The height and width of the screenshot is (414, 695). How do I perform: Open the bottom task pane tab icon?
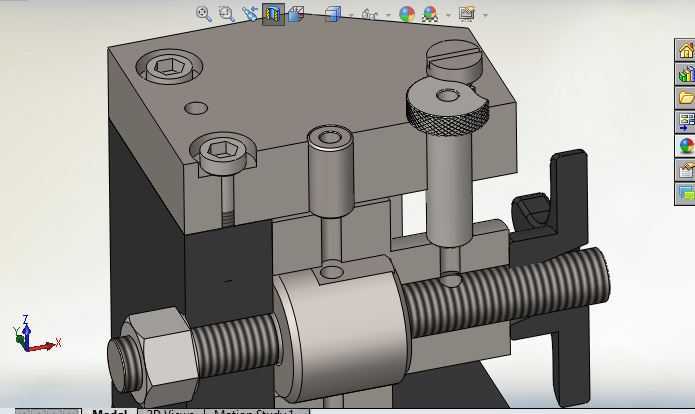coord(685,194)
